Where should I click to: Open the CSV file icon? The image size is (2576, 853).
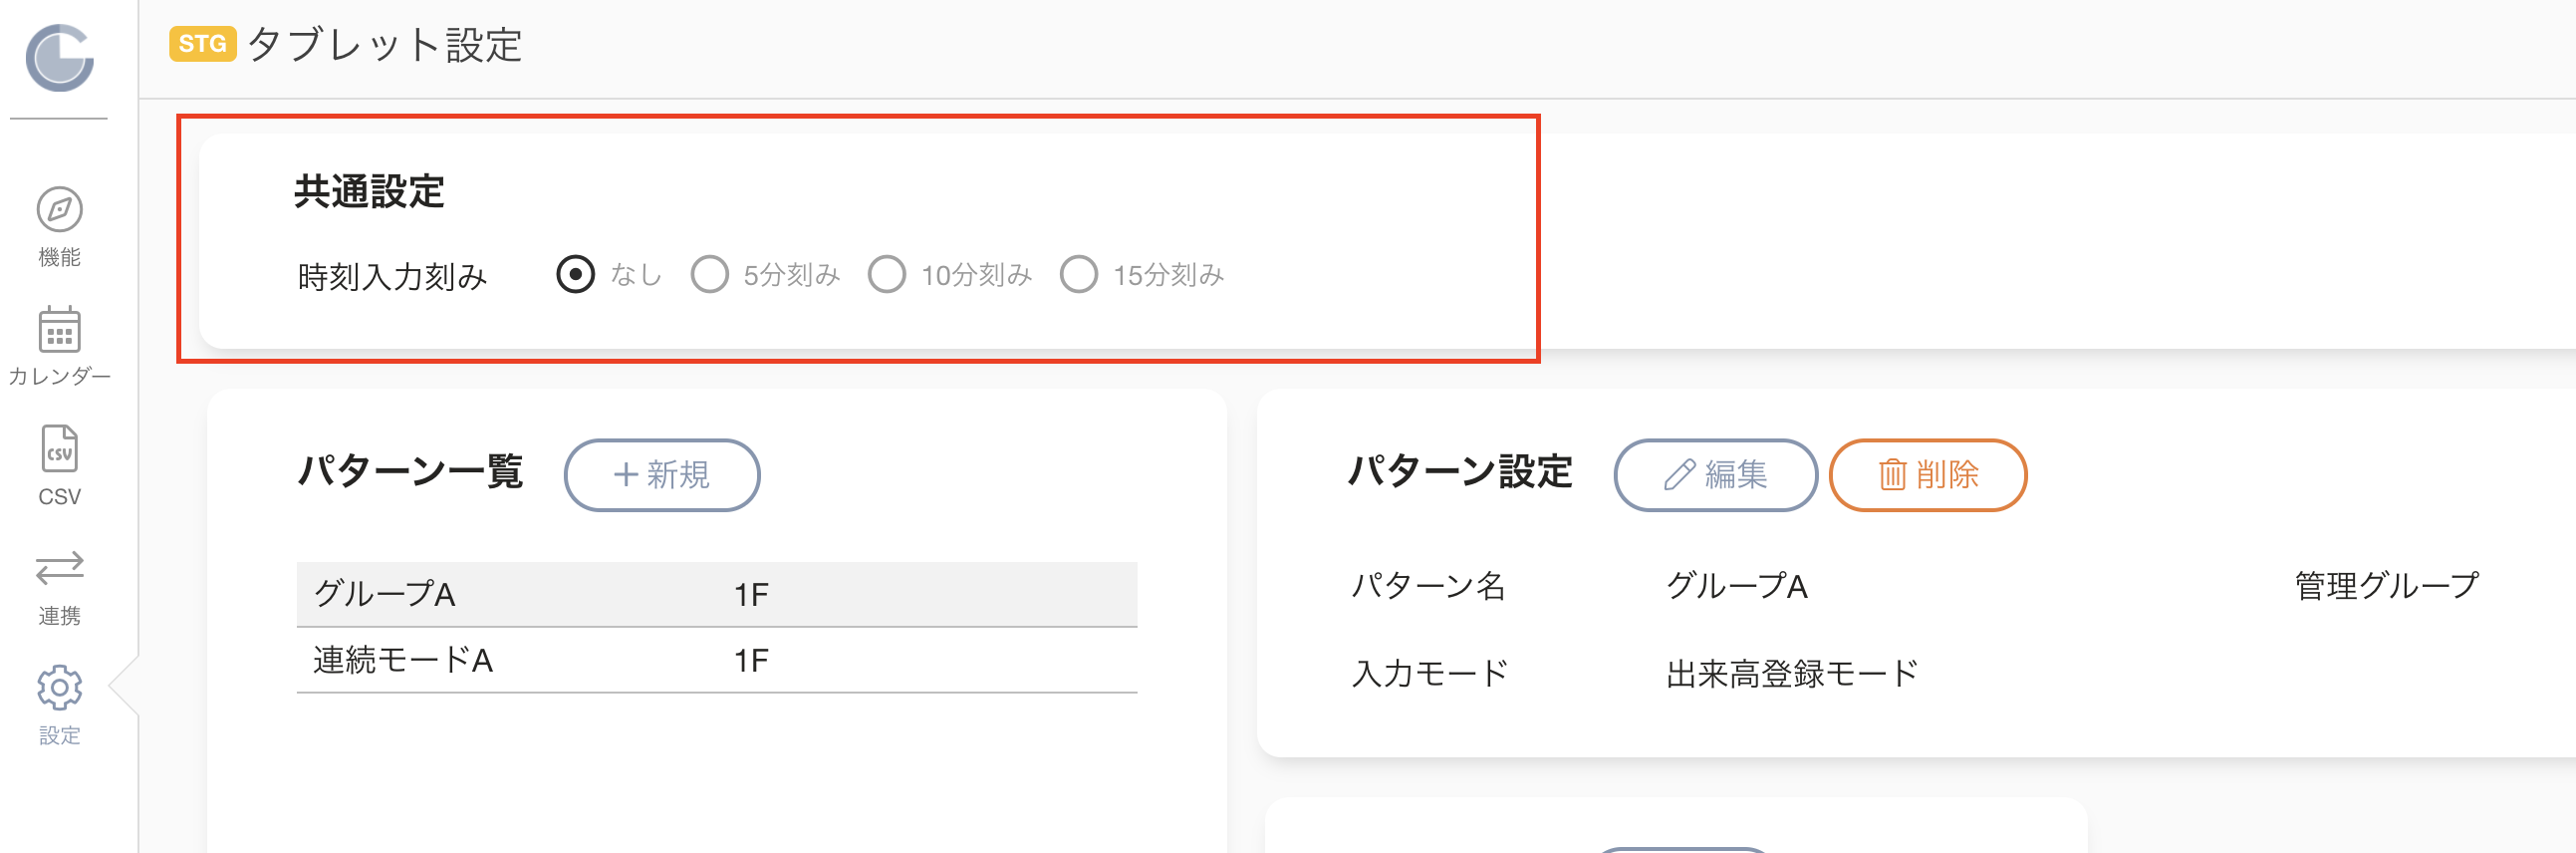[59, 448]
